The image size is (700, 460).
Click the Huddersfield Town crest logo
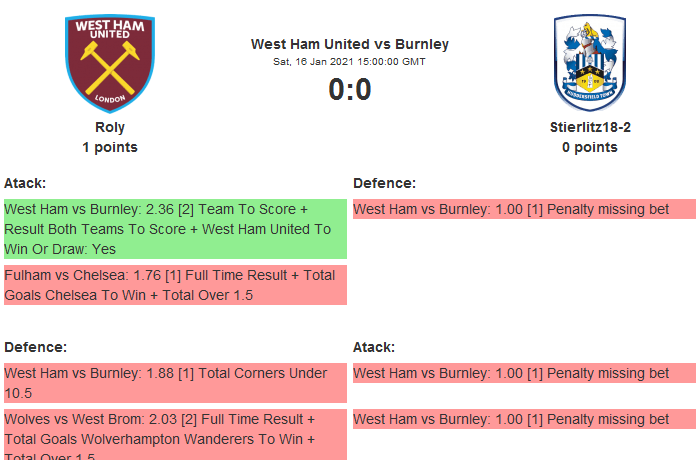pyautogui.click(x=590, y=63)
